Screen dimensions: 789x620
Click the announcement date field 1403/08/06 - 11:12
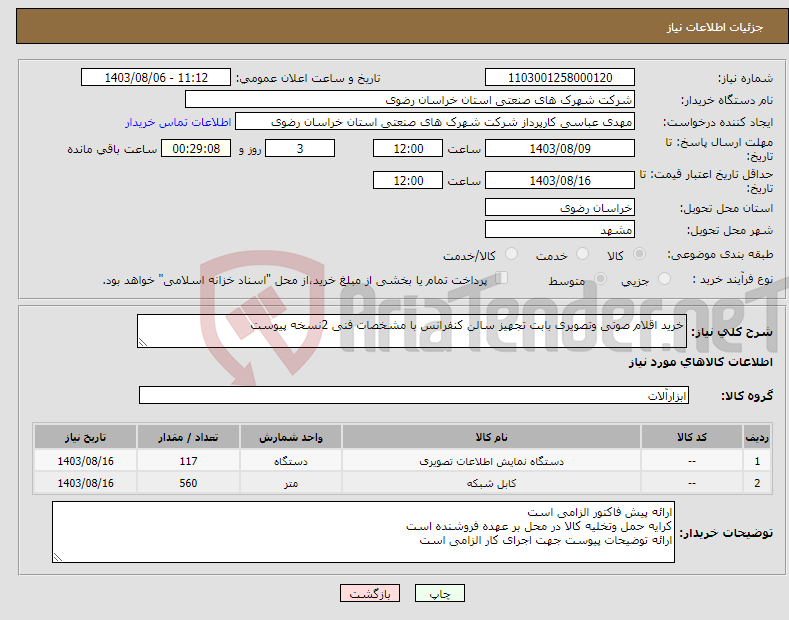(155, 78)
